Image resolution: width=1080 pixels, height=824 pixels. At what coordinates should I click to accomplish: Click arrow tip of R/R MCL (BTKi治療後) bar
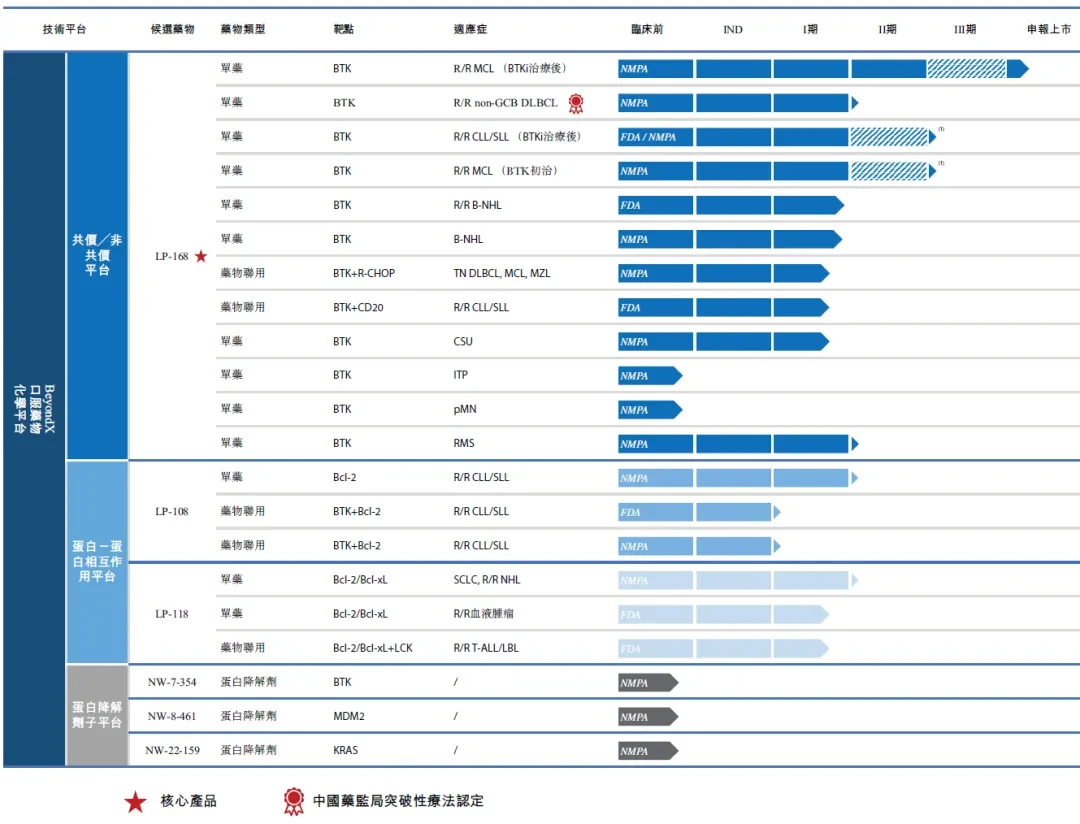[1017, 69]
